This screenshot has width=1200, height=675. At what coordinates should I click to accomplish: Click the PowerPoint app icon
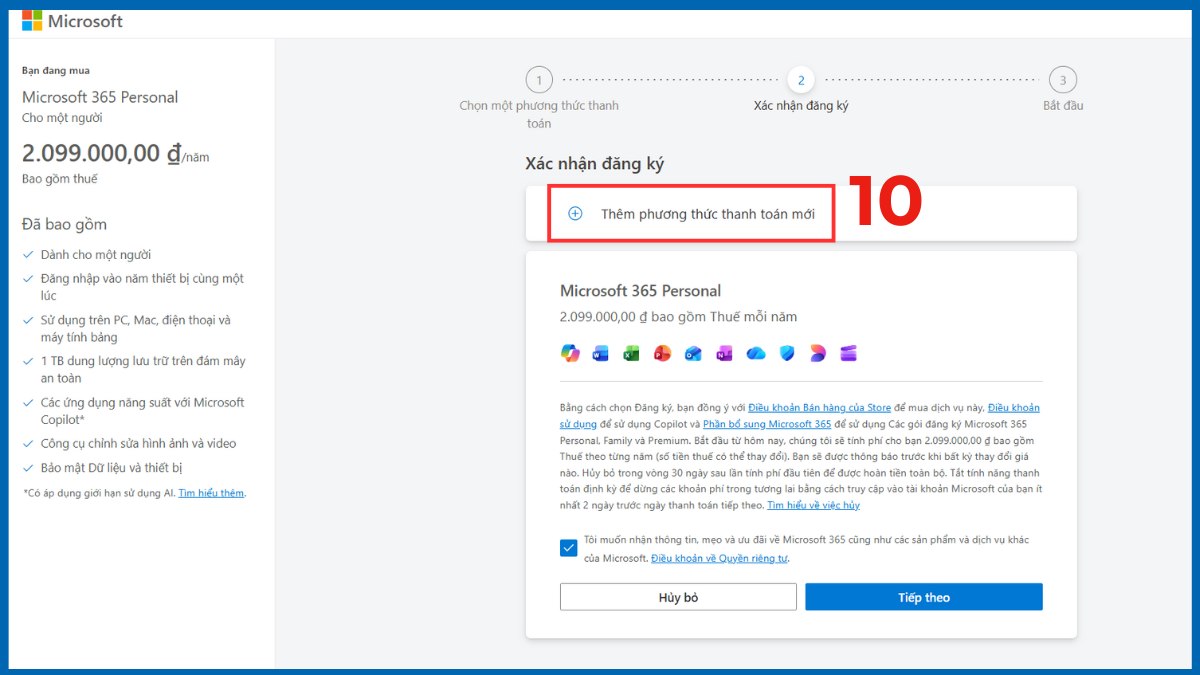point(662,353)
